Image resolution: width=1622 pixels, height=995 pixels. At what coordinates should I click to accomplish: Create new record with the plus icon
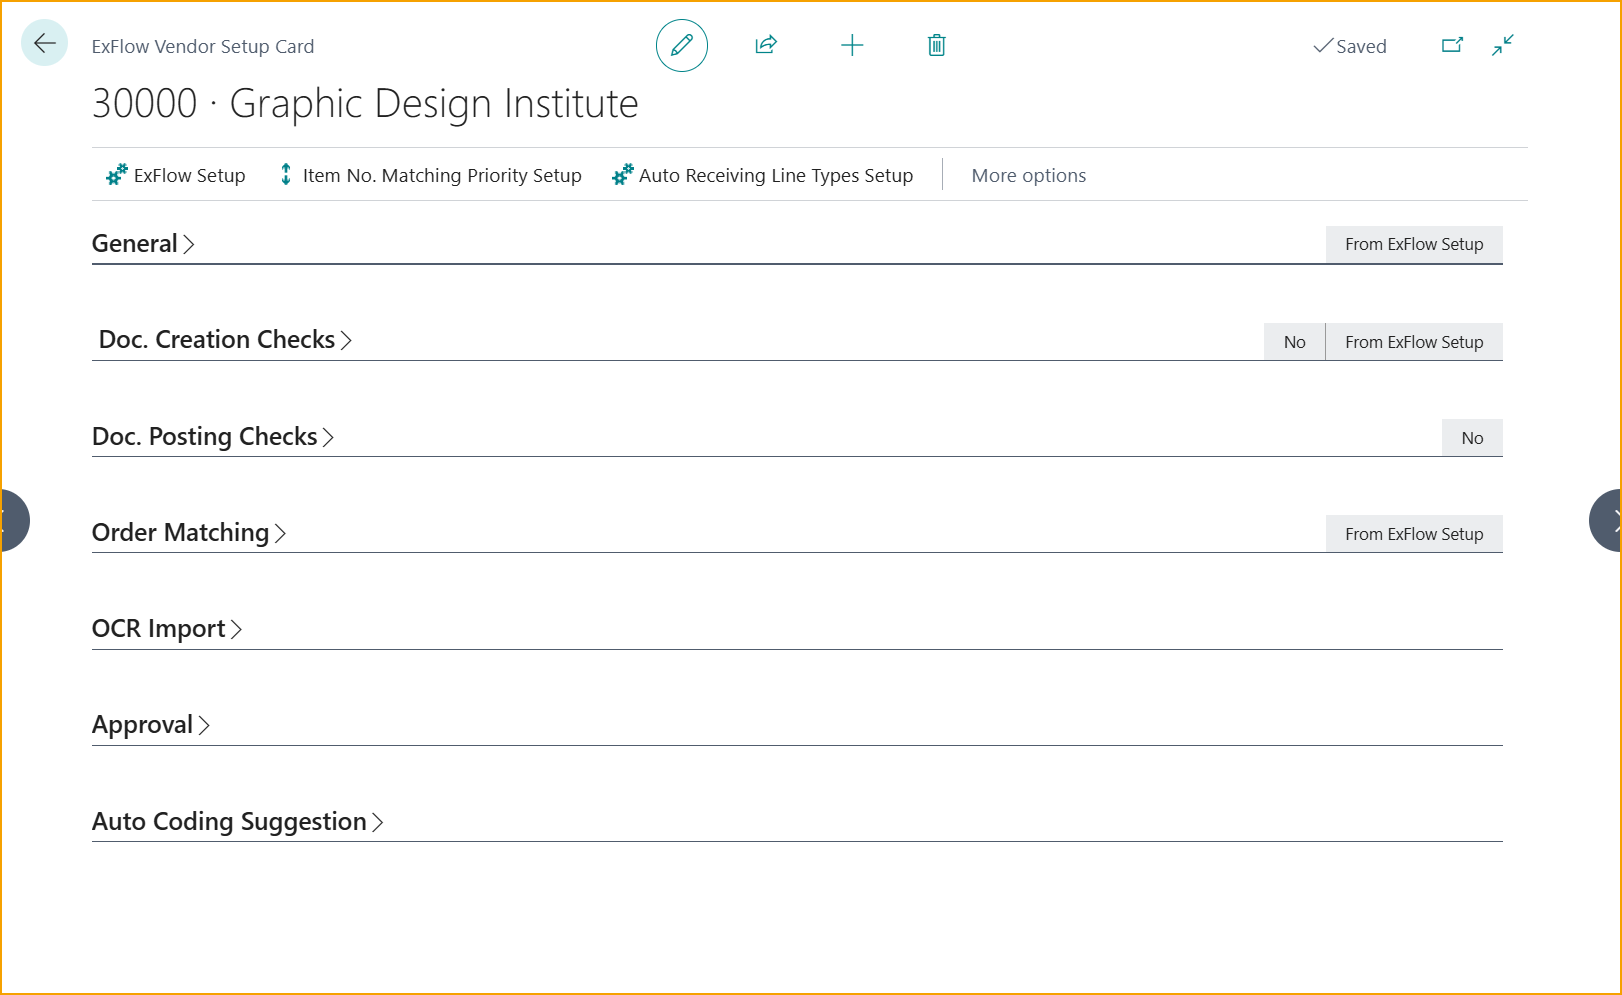pos(852,45)
